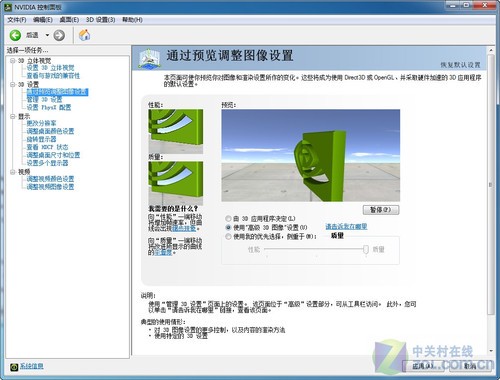This screenshot has width=500, height=380.
Task: Click the System Information icon at bottom-left
Action: pyautogui.click(x=14, y=367)
